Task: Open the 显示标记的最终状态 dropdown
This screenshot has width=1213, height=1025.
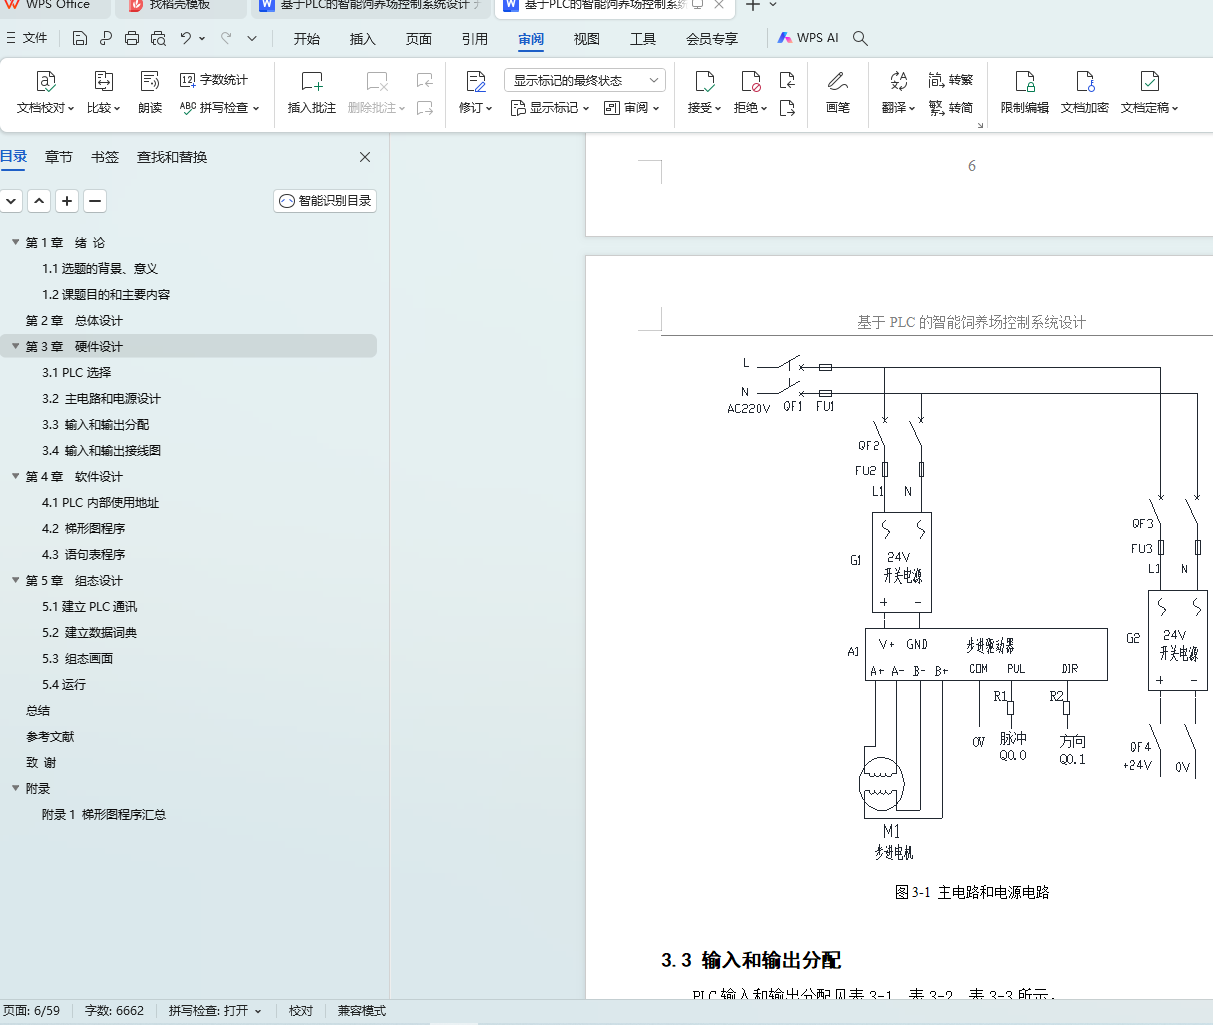Action: (585, 80)
